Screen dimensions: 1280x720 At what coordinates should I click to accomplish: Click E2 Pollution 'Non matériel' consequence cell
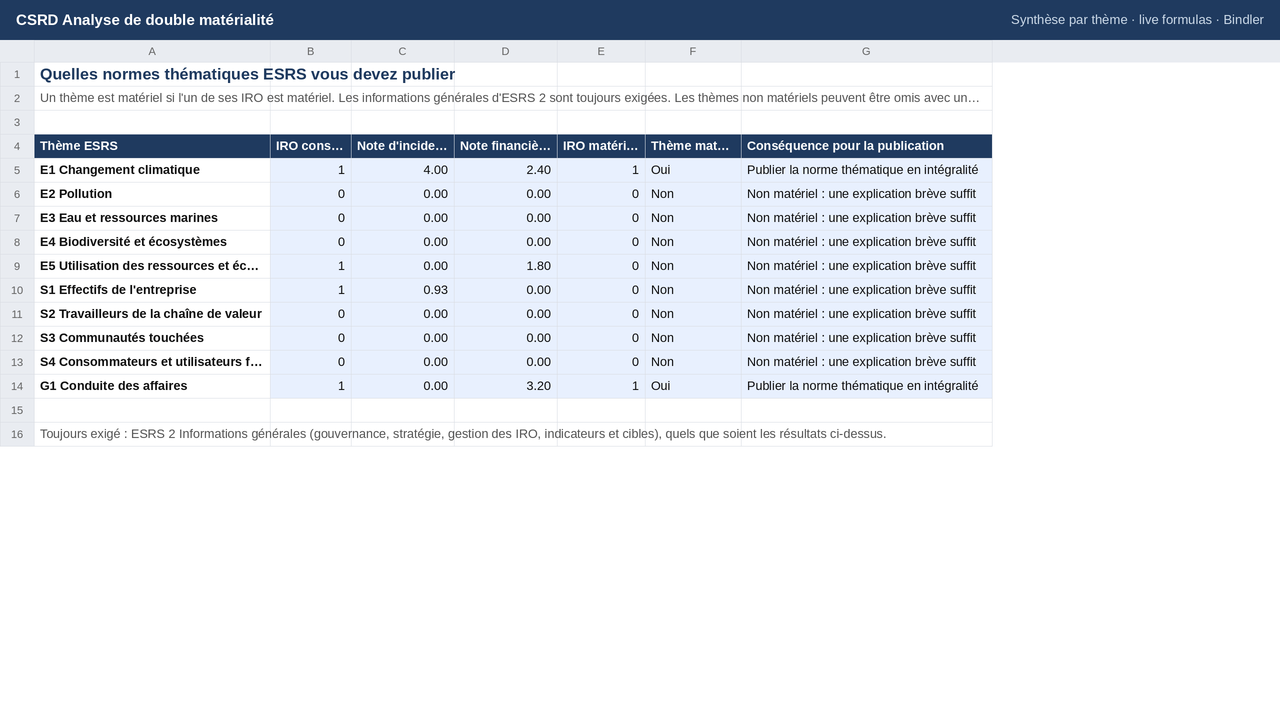866,194
